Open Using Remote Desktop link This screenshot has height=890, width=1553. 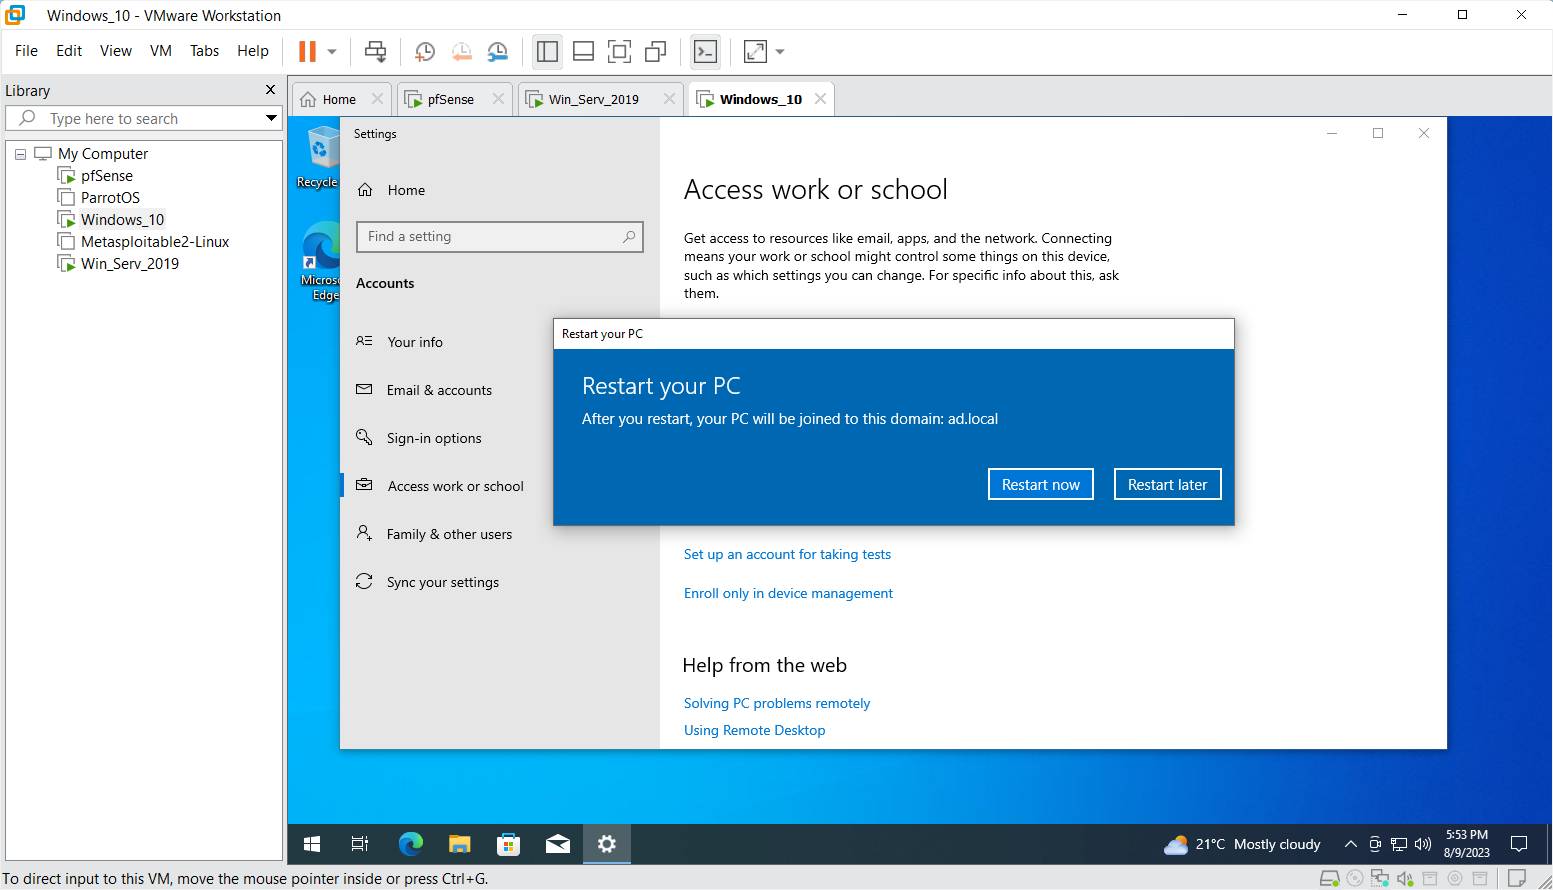755,730
